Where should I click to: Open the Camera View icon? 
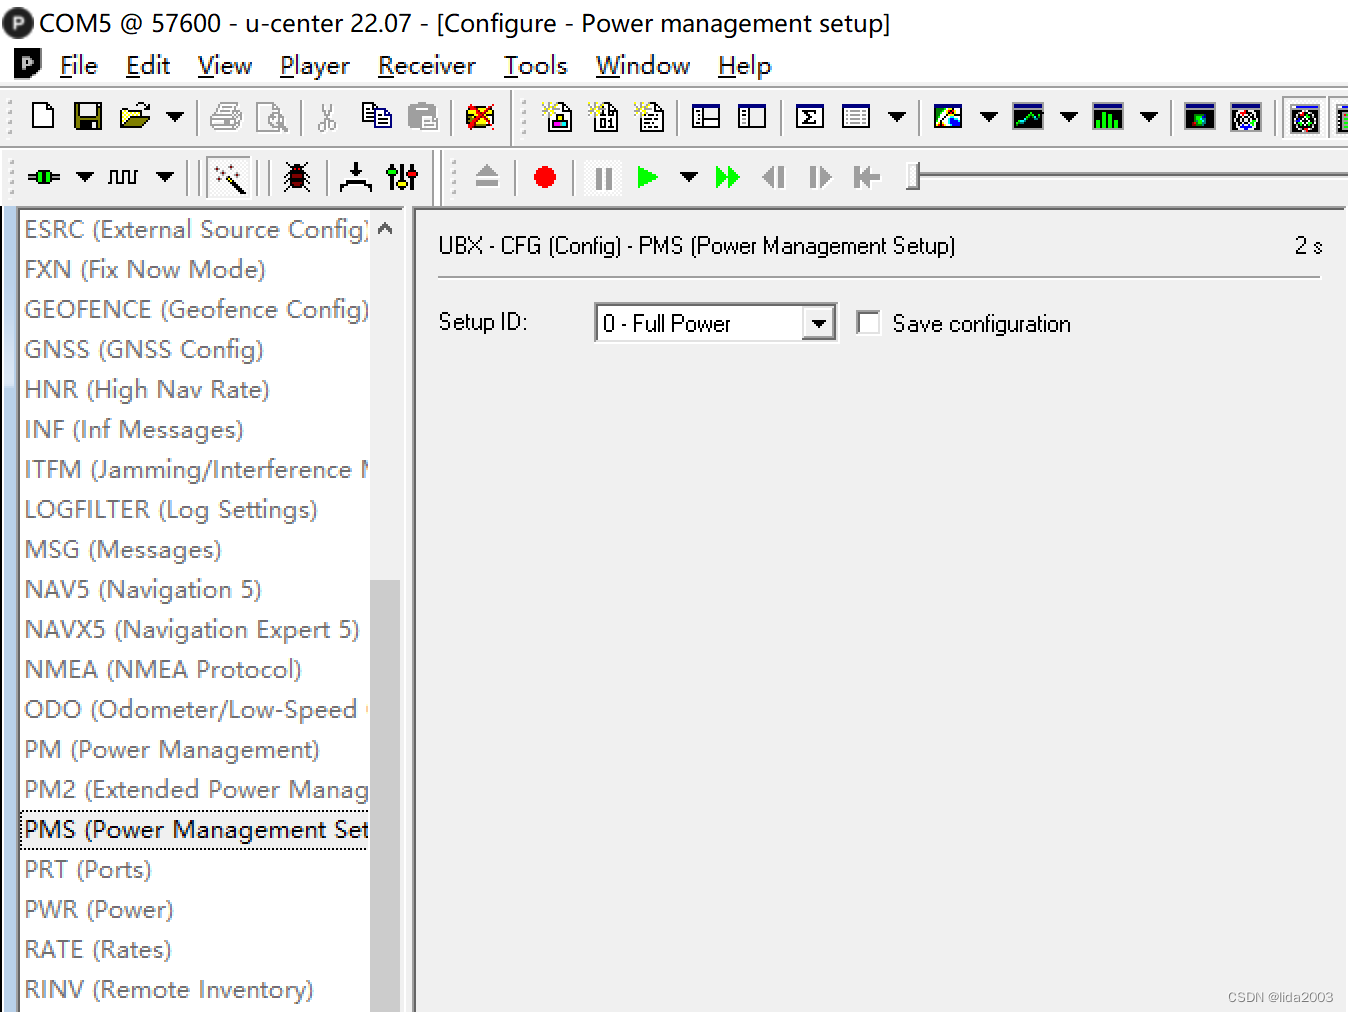click(x=1200, y=117)
